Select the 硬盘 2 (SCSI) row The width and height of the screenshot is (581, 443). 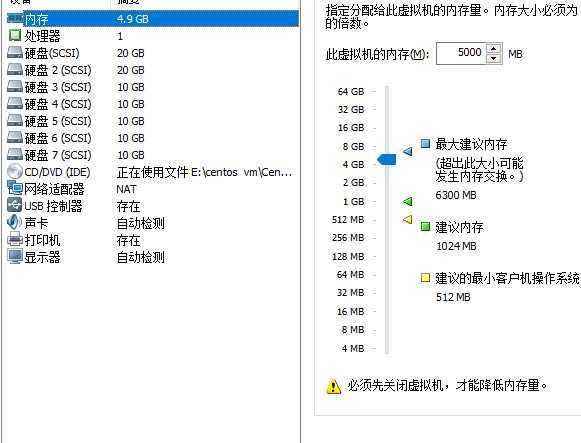(153, 70)
